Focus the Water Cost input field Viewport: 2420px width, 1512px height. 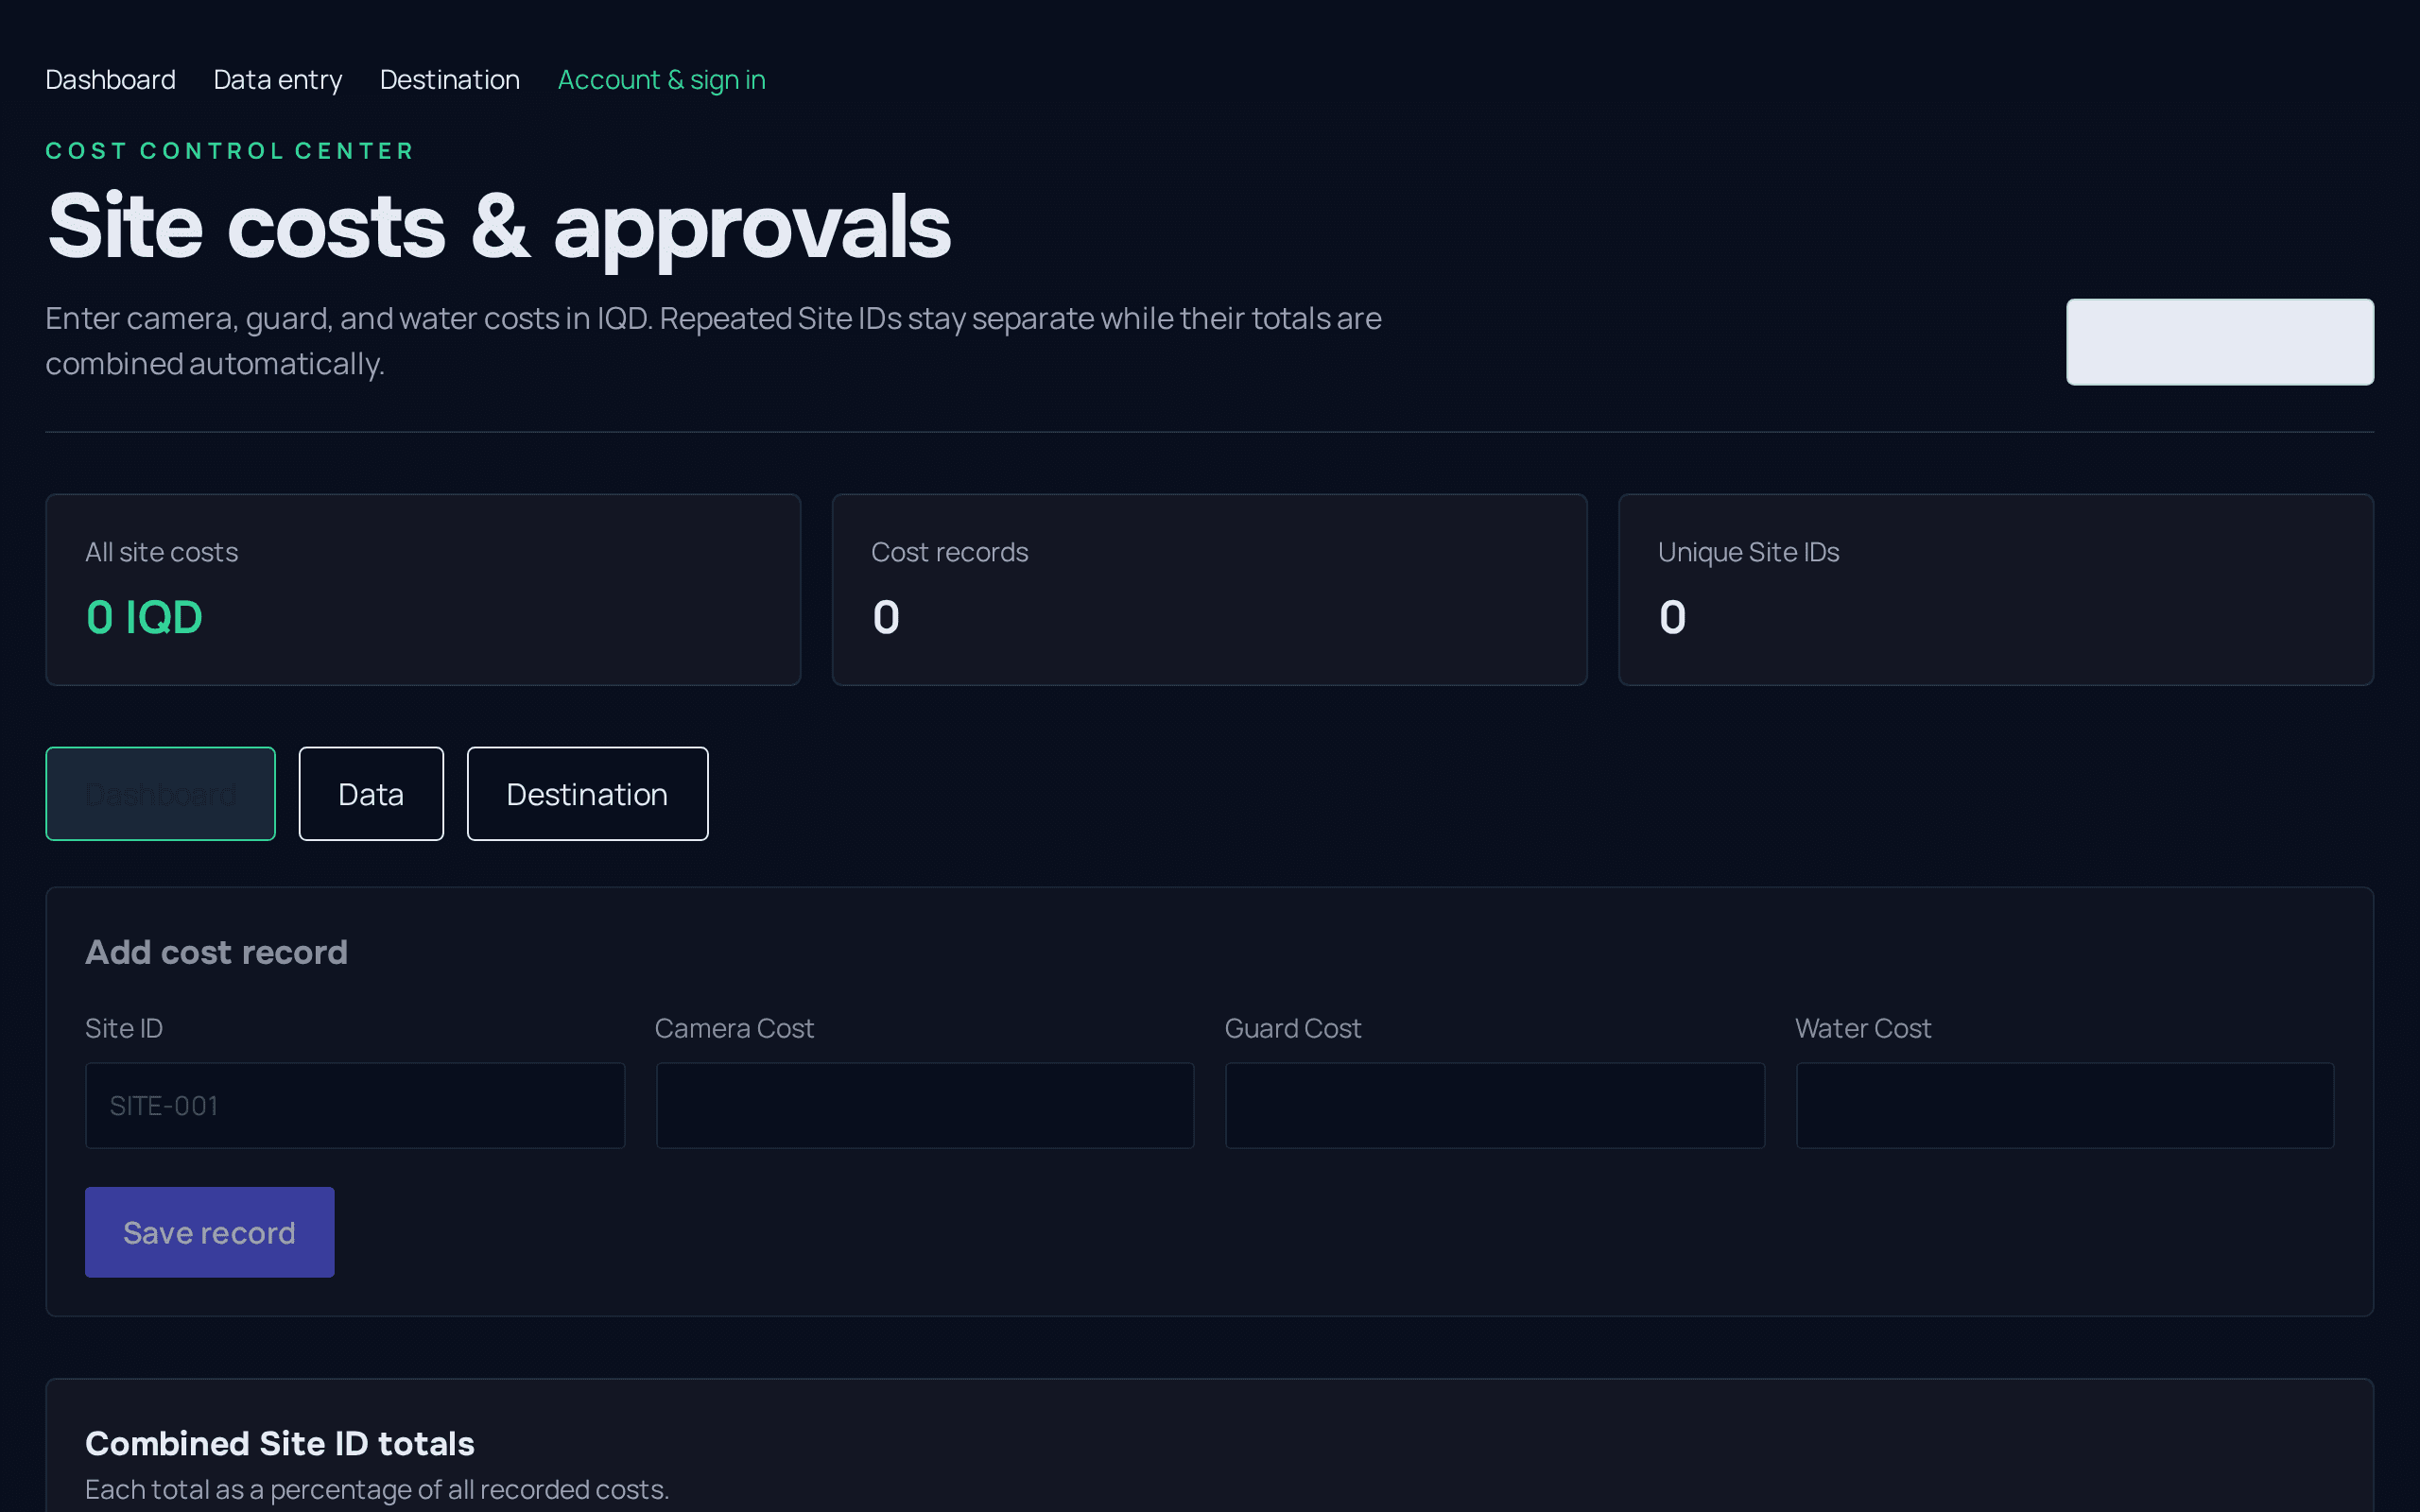pos(2064,1105)
